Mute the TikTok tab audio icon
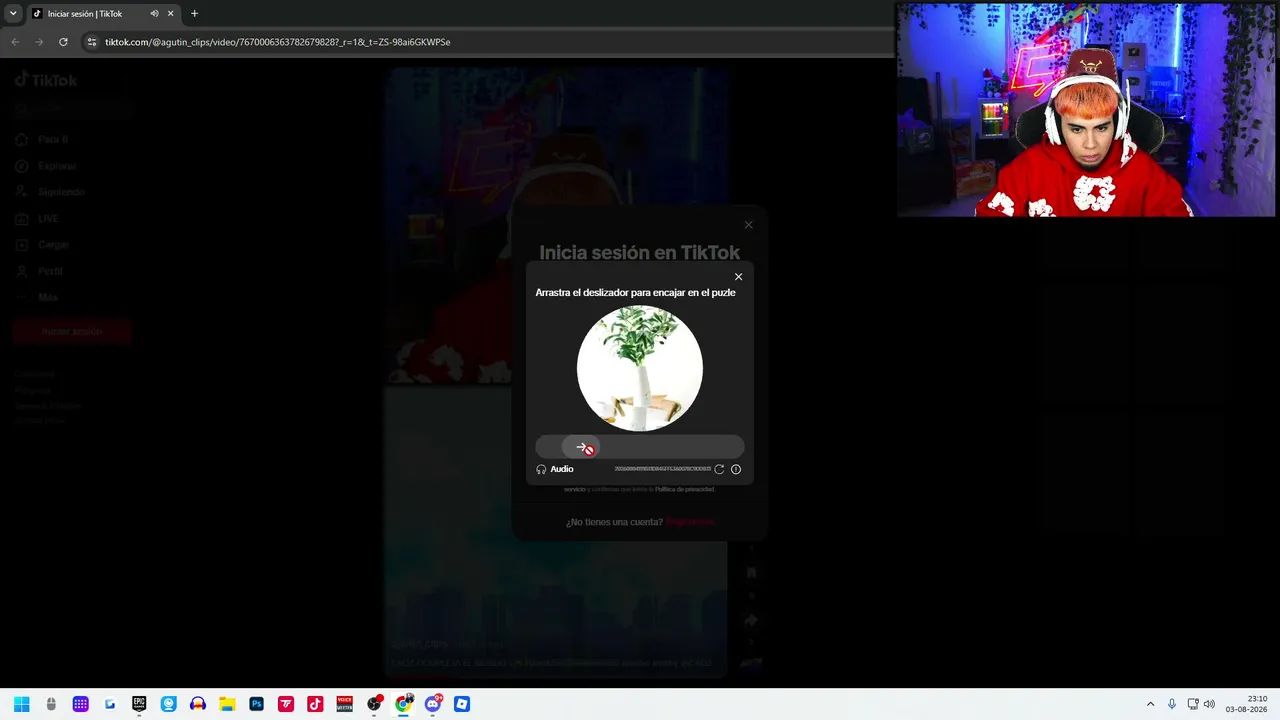The width and height of the screenshot is (1280, 720). 154,14
